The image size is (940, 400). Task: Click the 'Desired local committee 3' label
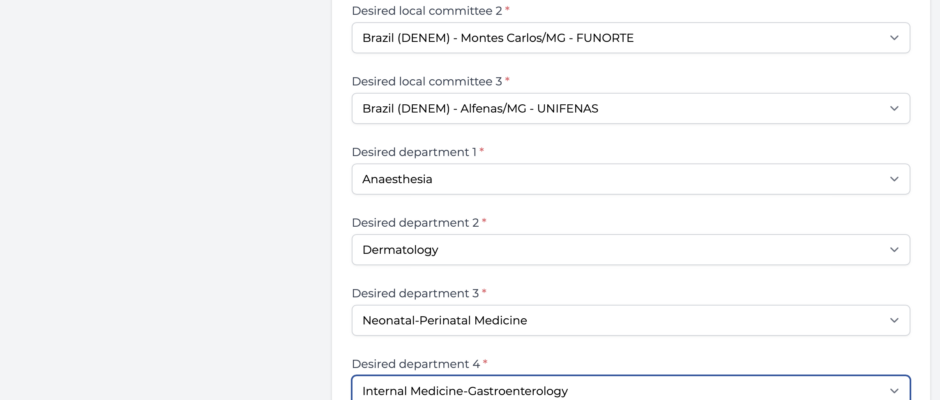pos(427,82)
